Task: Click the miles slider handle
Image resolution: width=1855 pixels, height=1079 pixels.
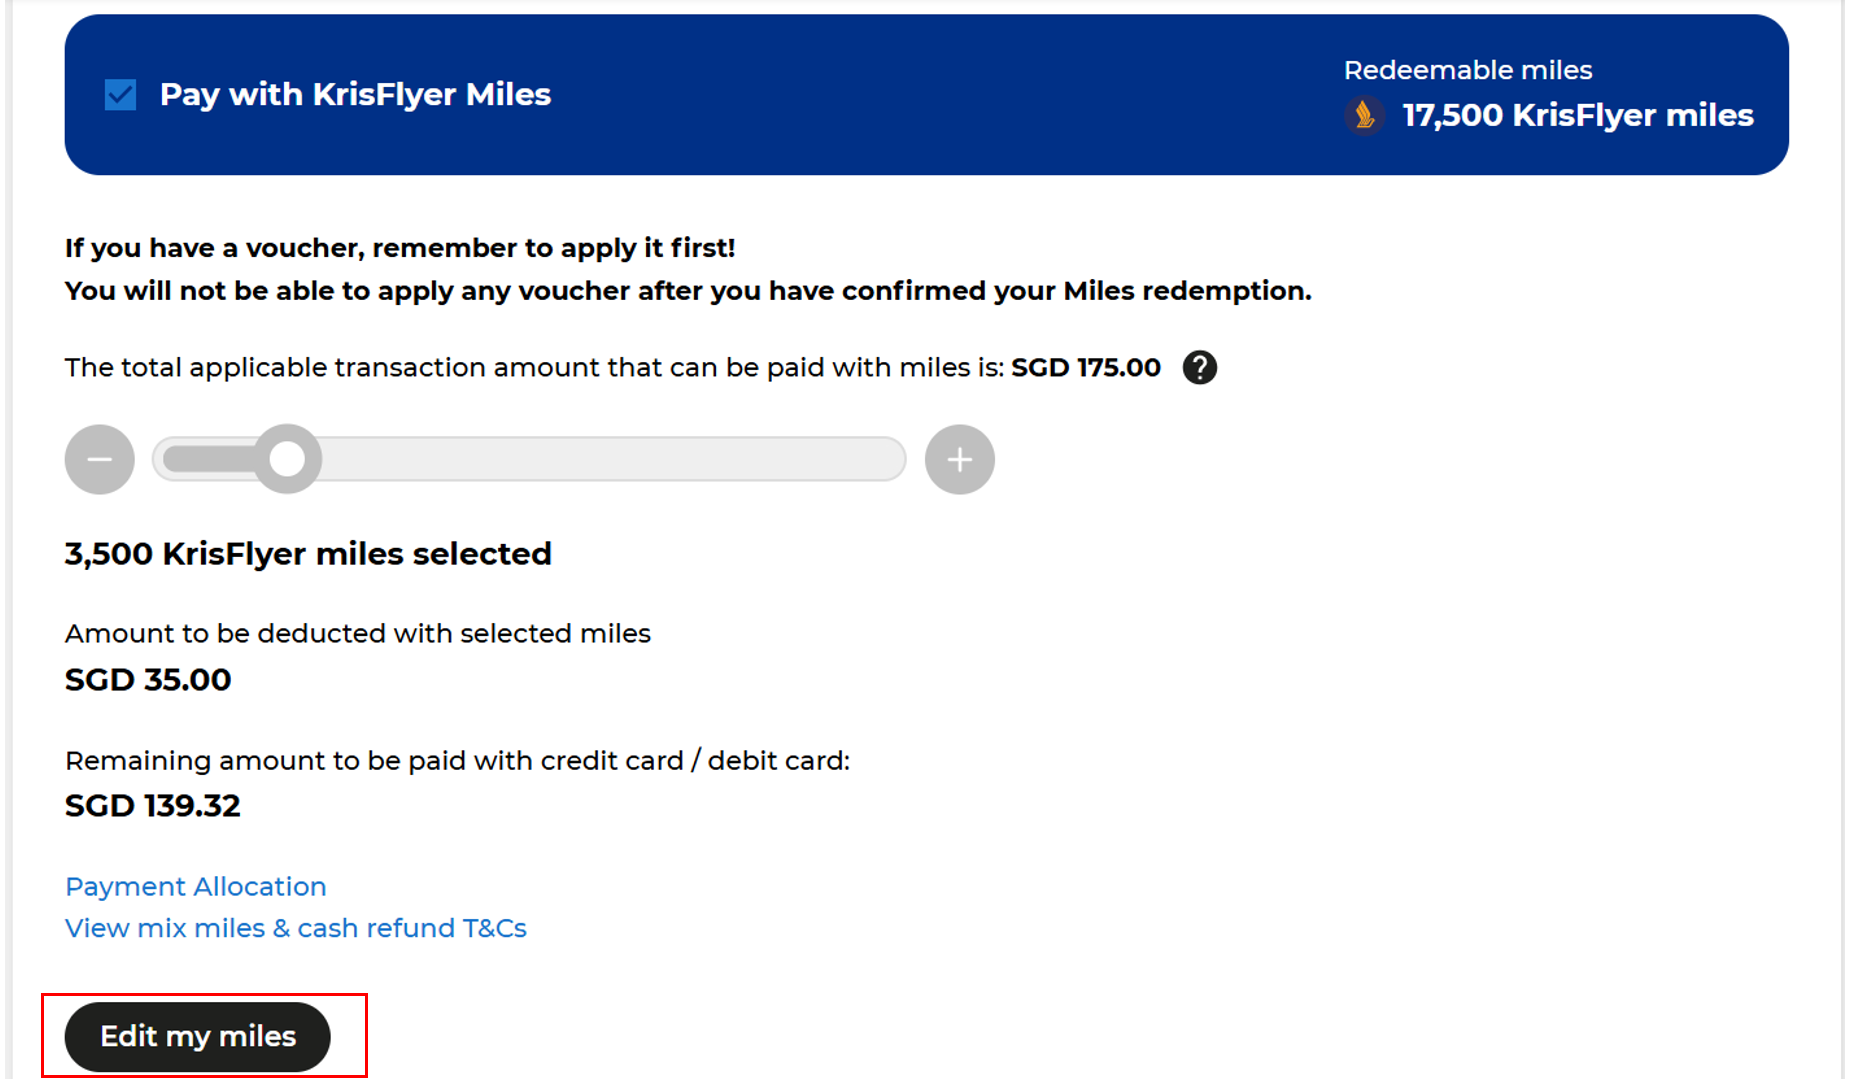Action: pyautogui.click(x=287, y=460)
